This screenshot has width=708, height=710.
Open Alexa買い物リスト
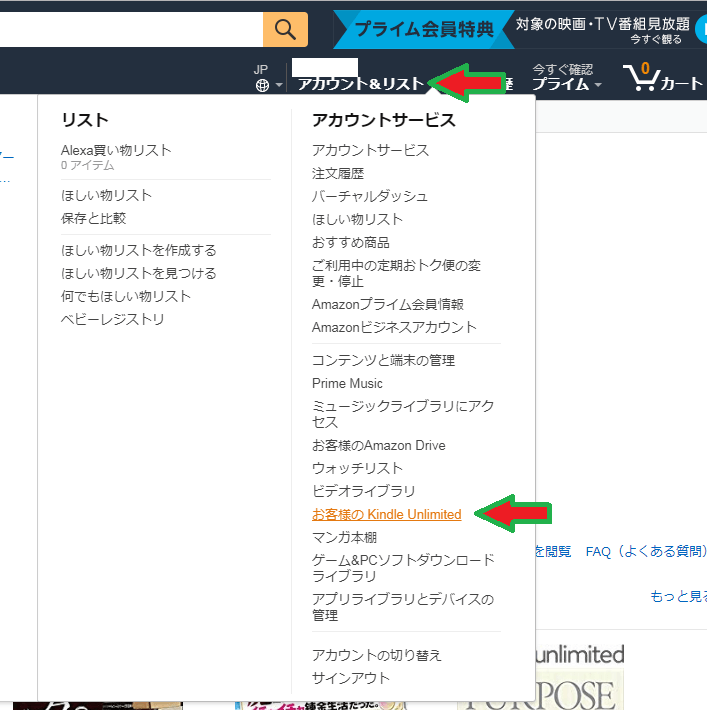click(x=116, y=150)
